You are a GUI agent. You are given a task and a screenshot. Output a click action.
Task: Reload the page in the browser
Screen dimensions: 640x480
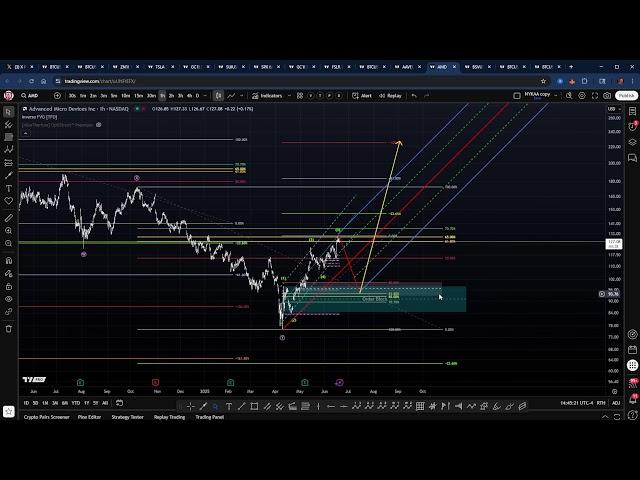pyautogui.click(x=31, y=81)
